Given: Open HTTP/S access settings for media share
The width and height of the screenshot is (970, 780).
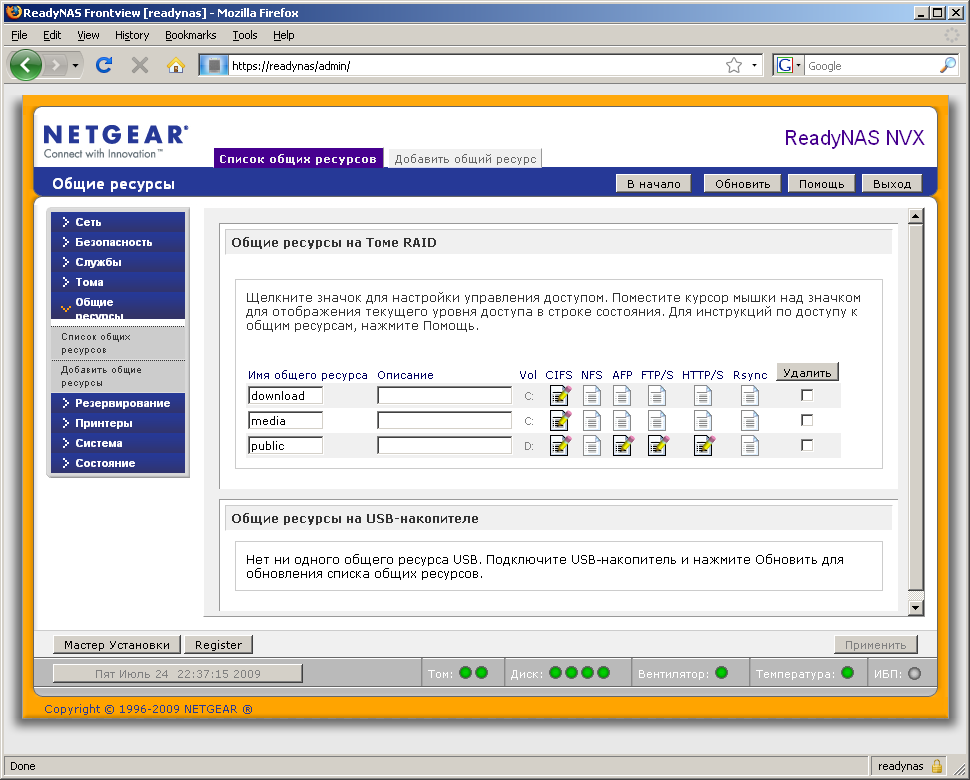Looking at the screenshot, I should coord(703,421).
